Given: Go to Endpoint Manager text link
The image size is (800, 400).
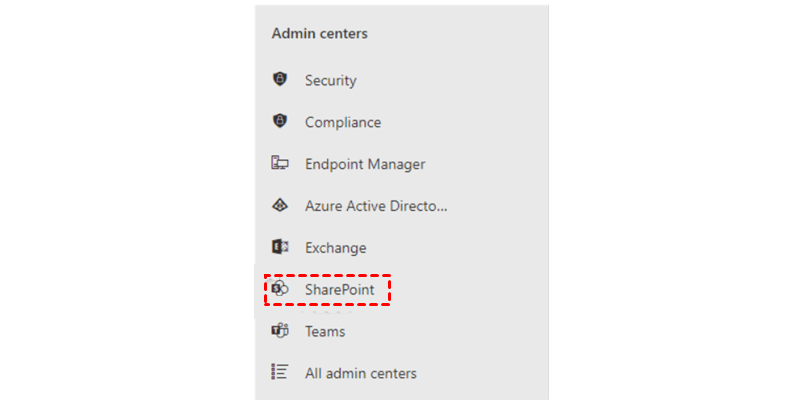Looking at the screenshot, I should tap(365, 164).
